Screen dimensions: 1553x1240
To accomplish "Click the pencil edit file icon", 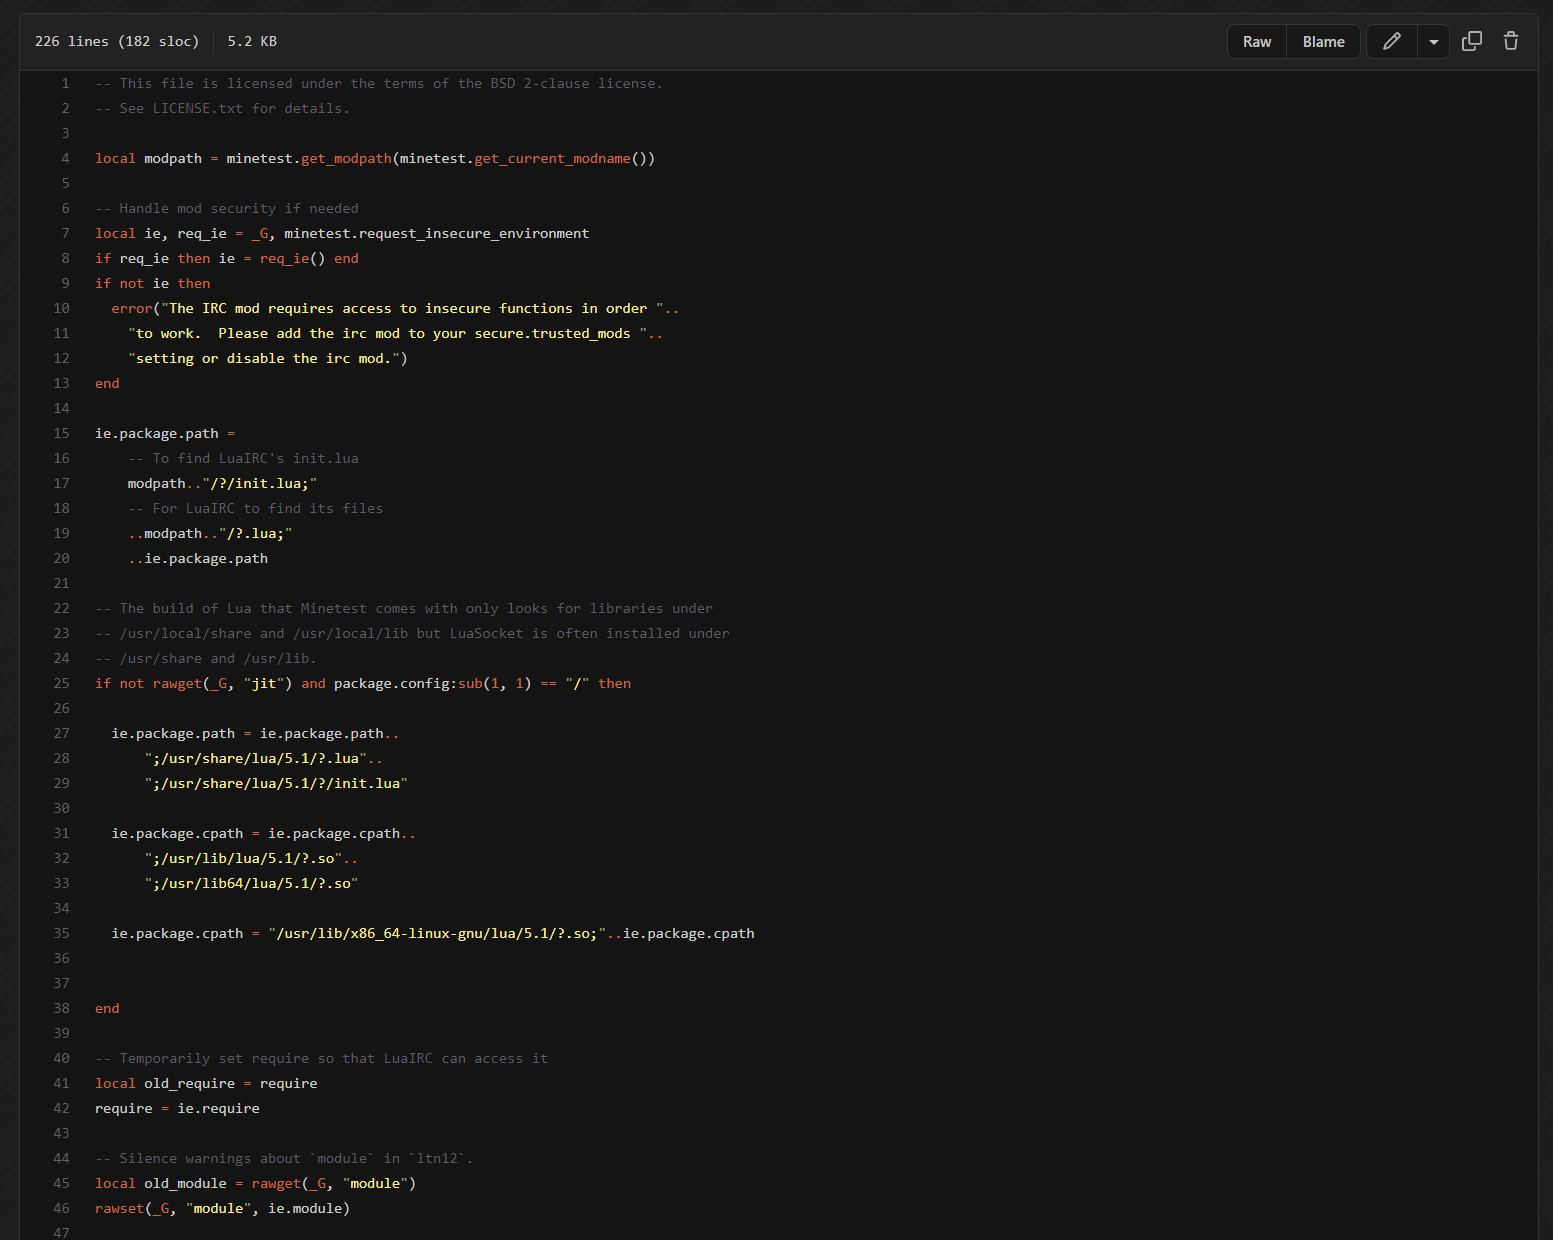I will click(x=1391, y=41).
